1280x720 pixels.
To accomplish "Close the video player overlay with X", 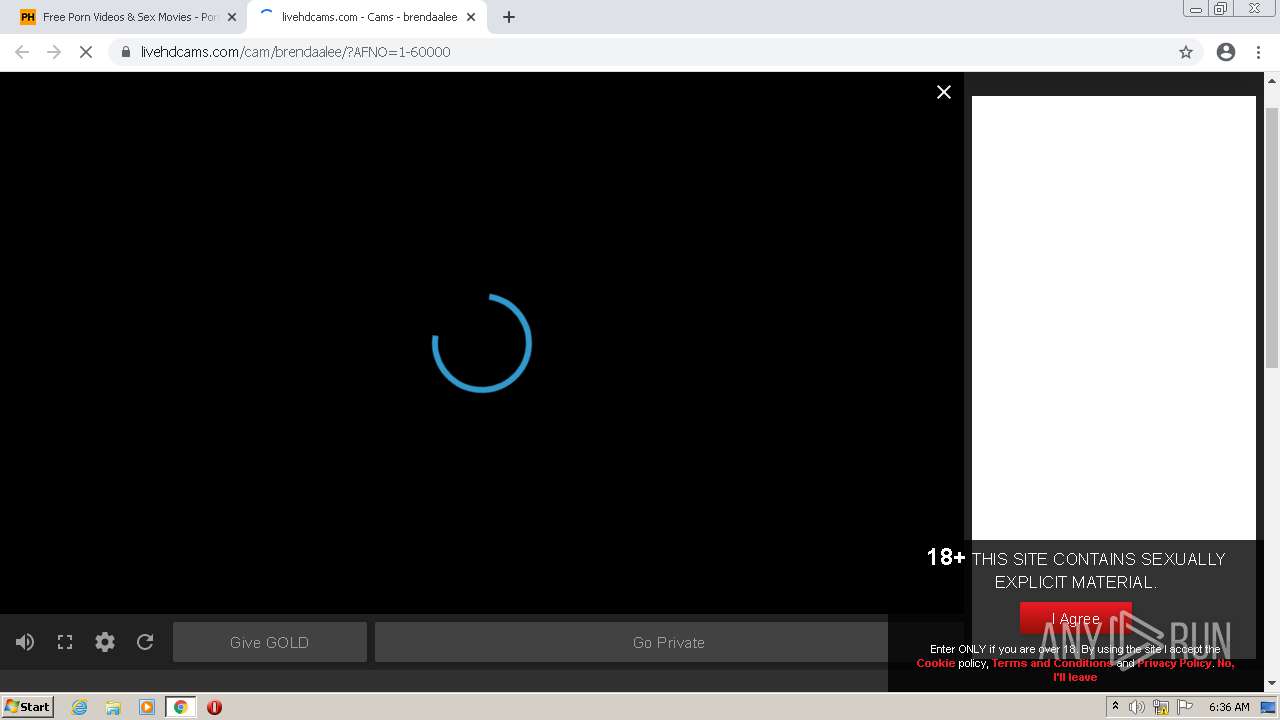I will tap(943, 92).
